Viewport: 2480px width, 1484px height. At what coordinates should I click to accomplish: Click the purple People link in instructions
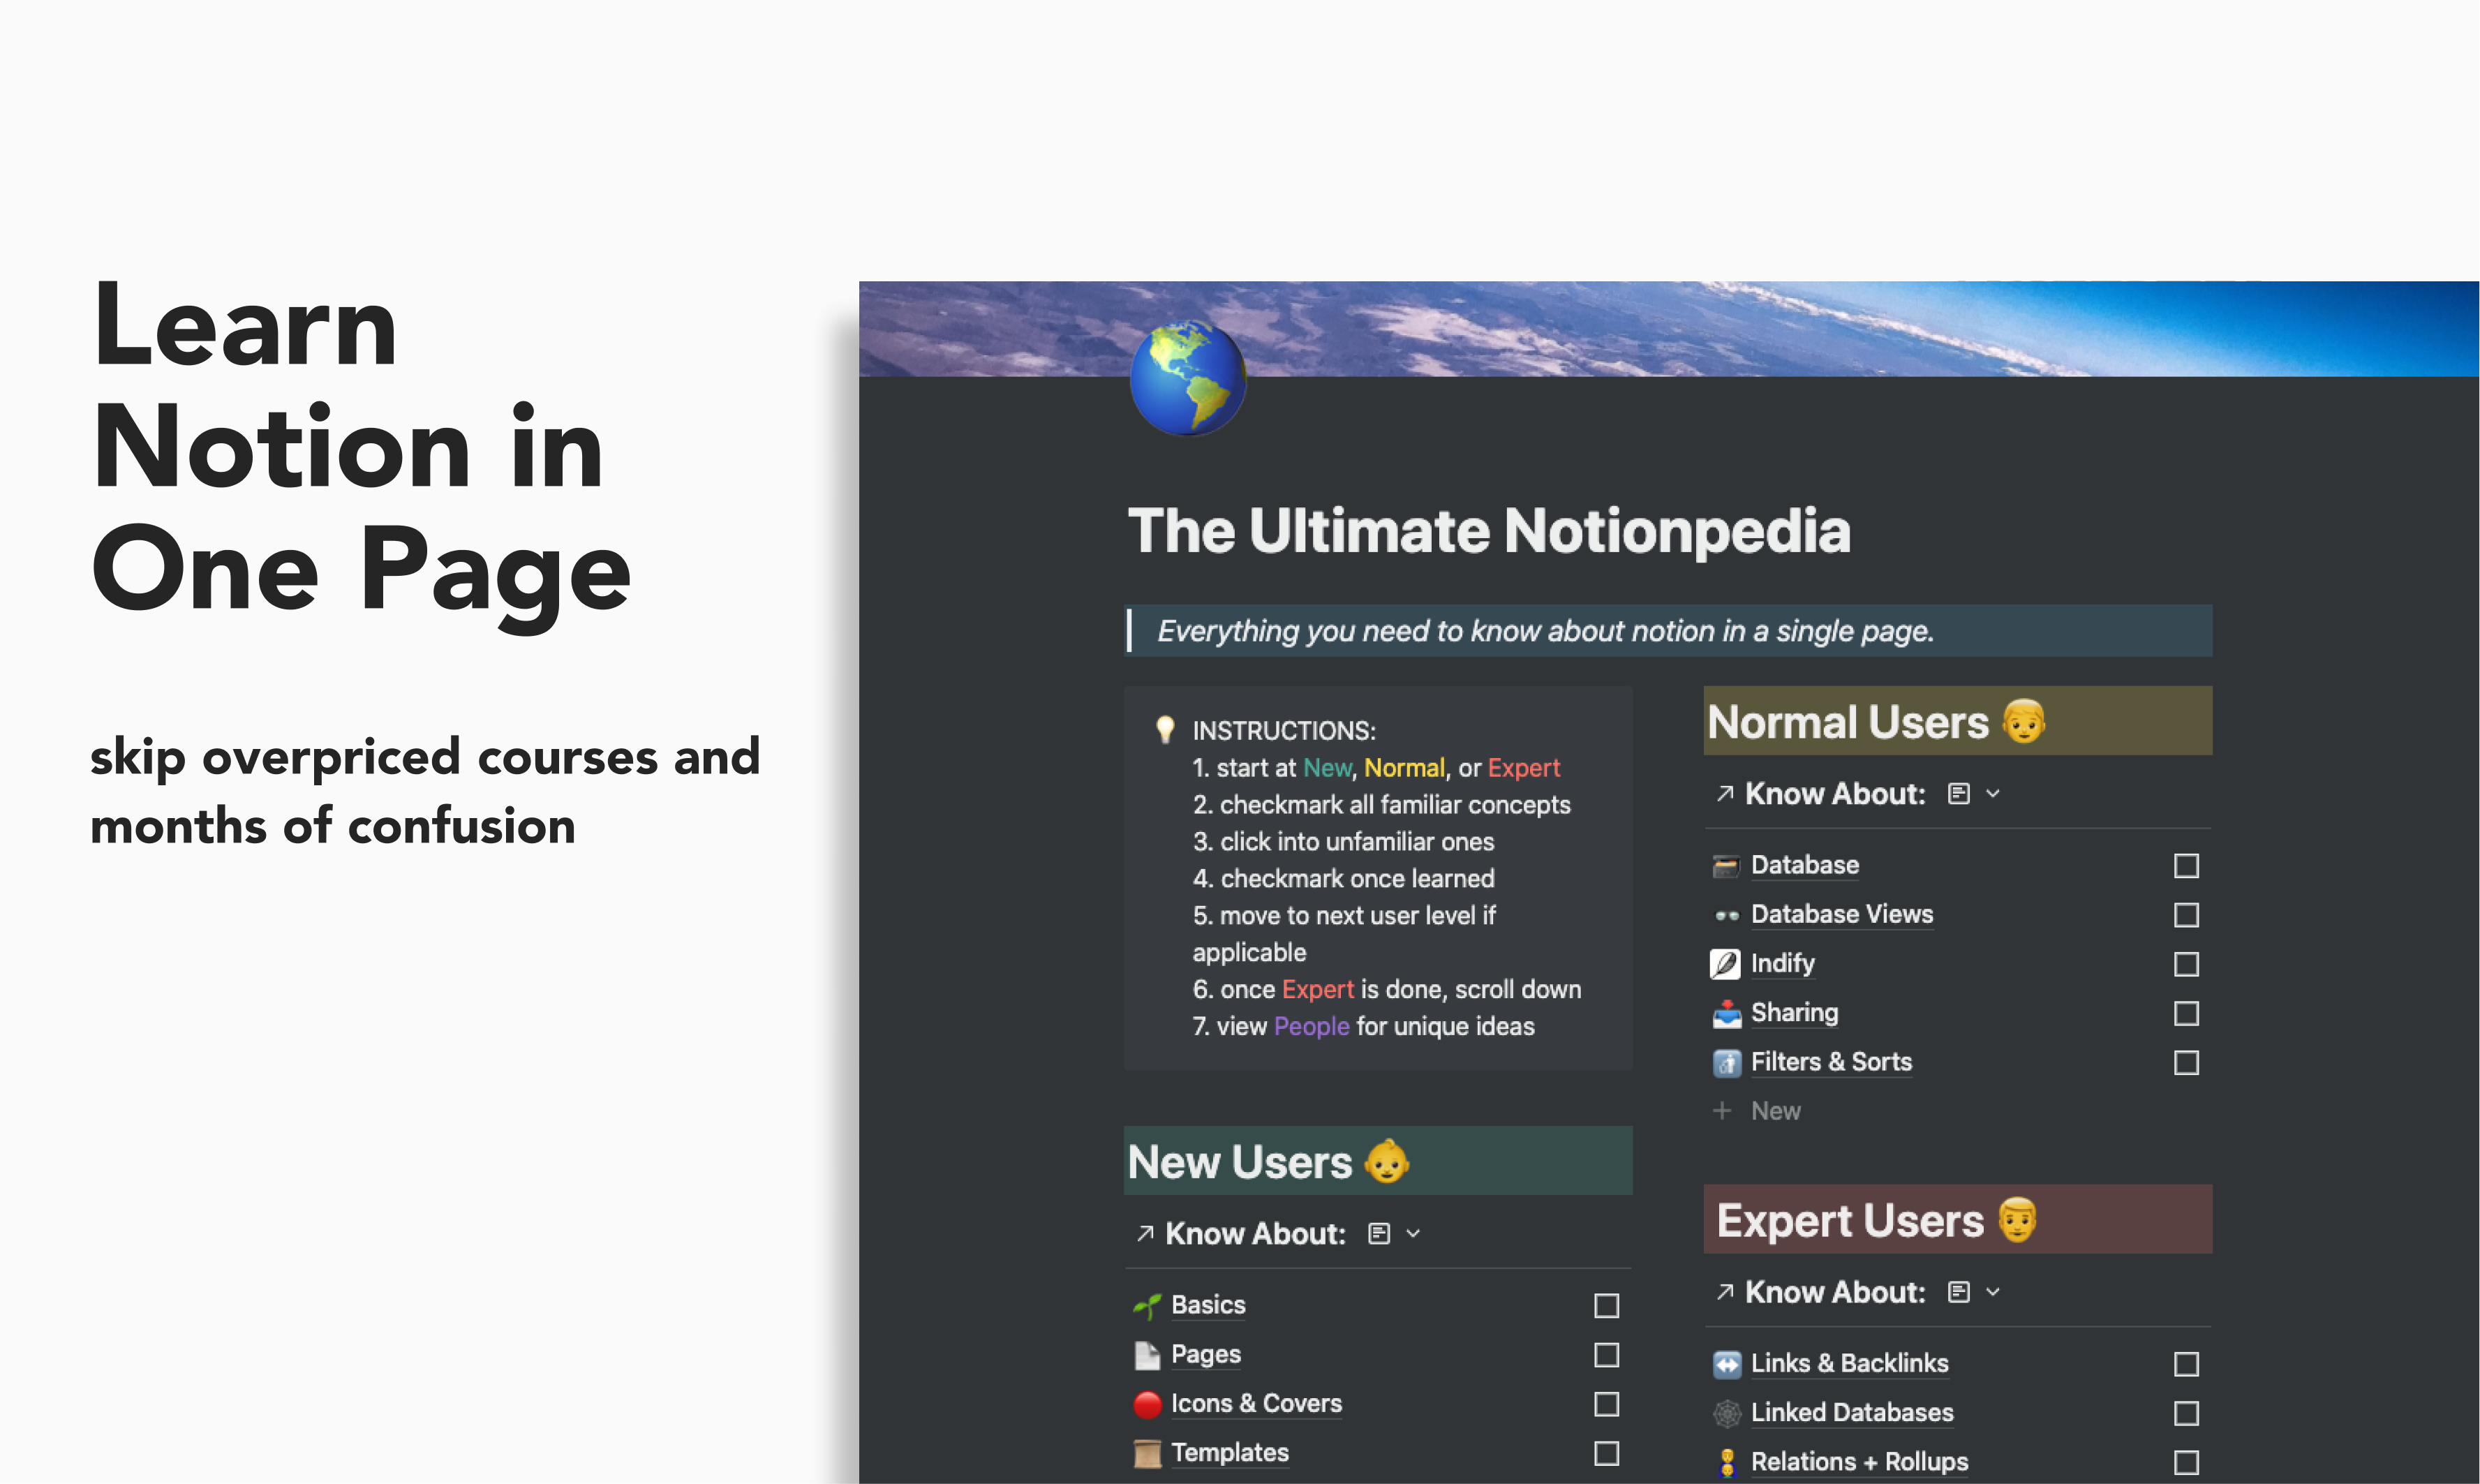[x=1311, y=1026]
